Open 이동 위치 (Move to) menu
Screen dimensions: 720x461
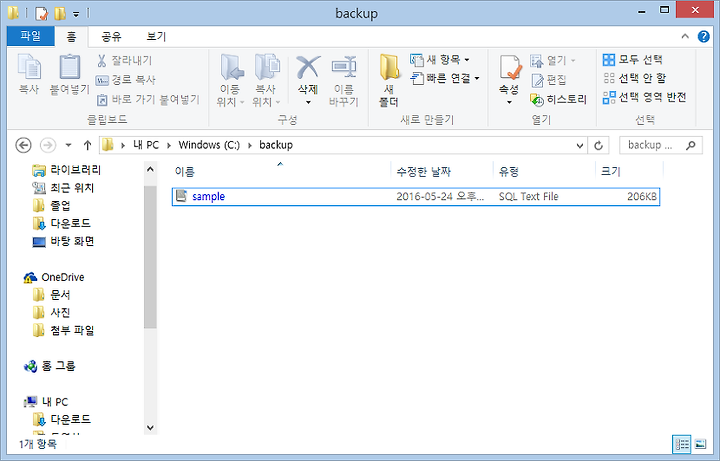tap(230, 80)
